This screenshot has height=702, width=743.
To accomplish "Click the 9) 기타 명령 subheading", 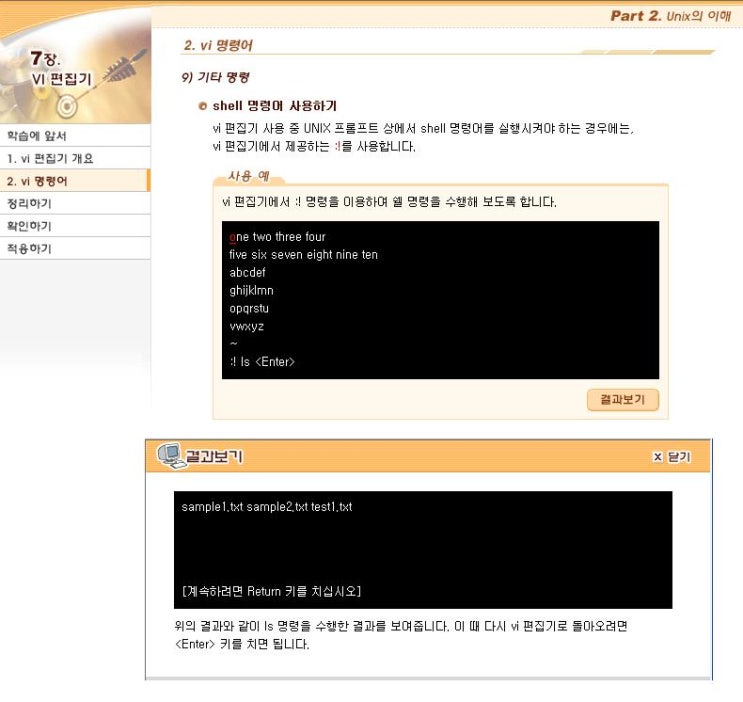I will [x=215, y=77].
